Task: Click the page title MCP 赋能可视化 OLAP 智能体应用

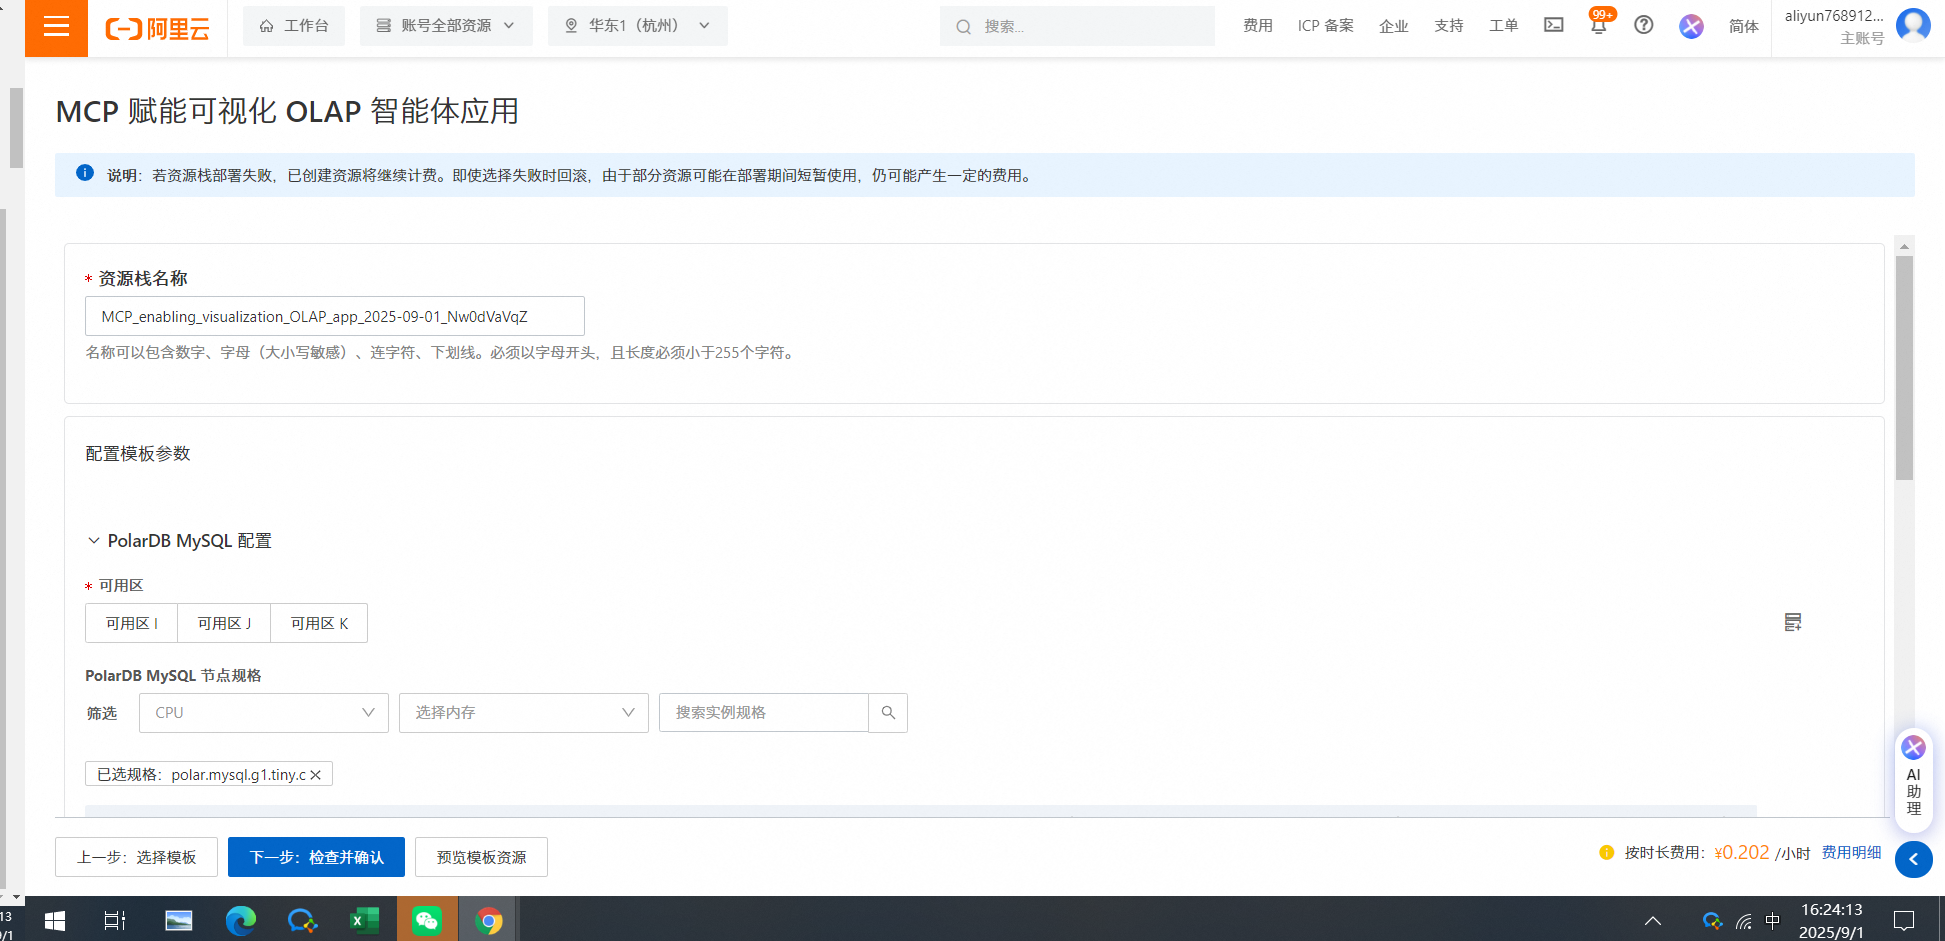Action: click(x=288, y=111)
